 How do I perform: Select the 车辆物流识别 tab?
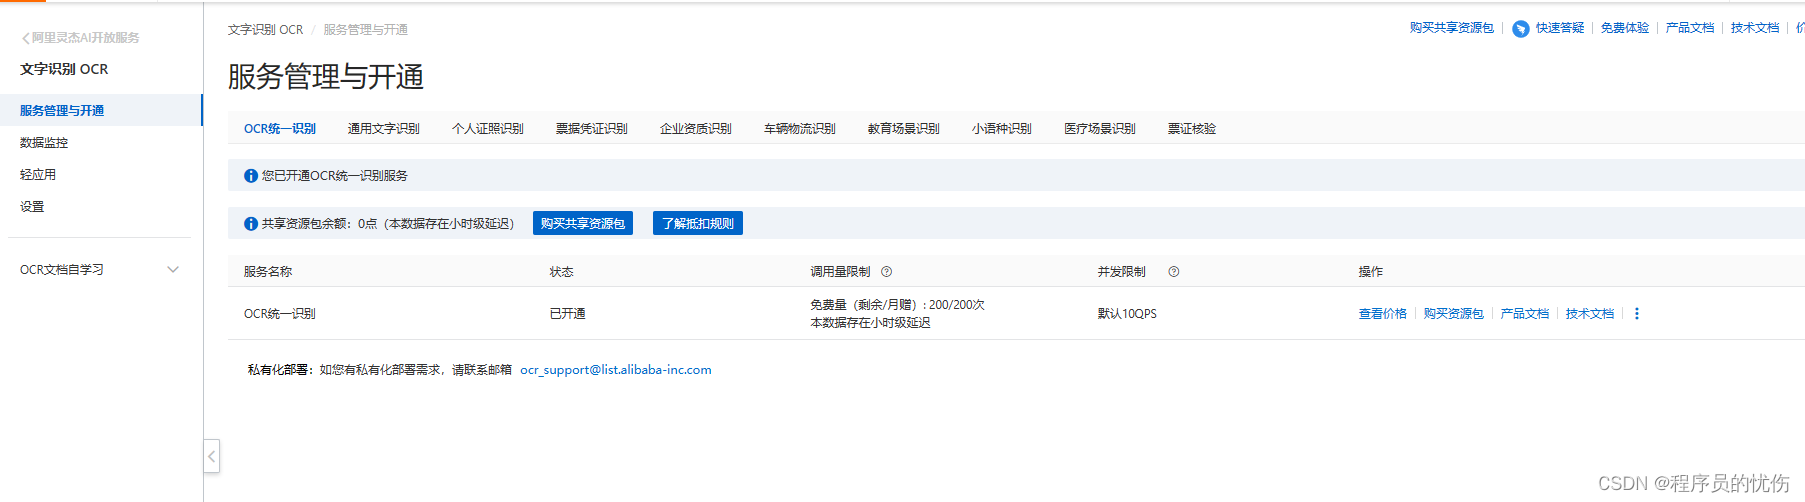point(800,129)
